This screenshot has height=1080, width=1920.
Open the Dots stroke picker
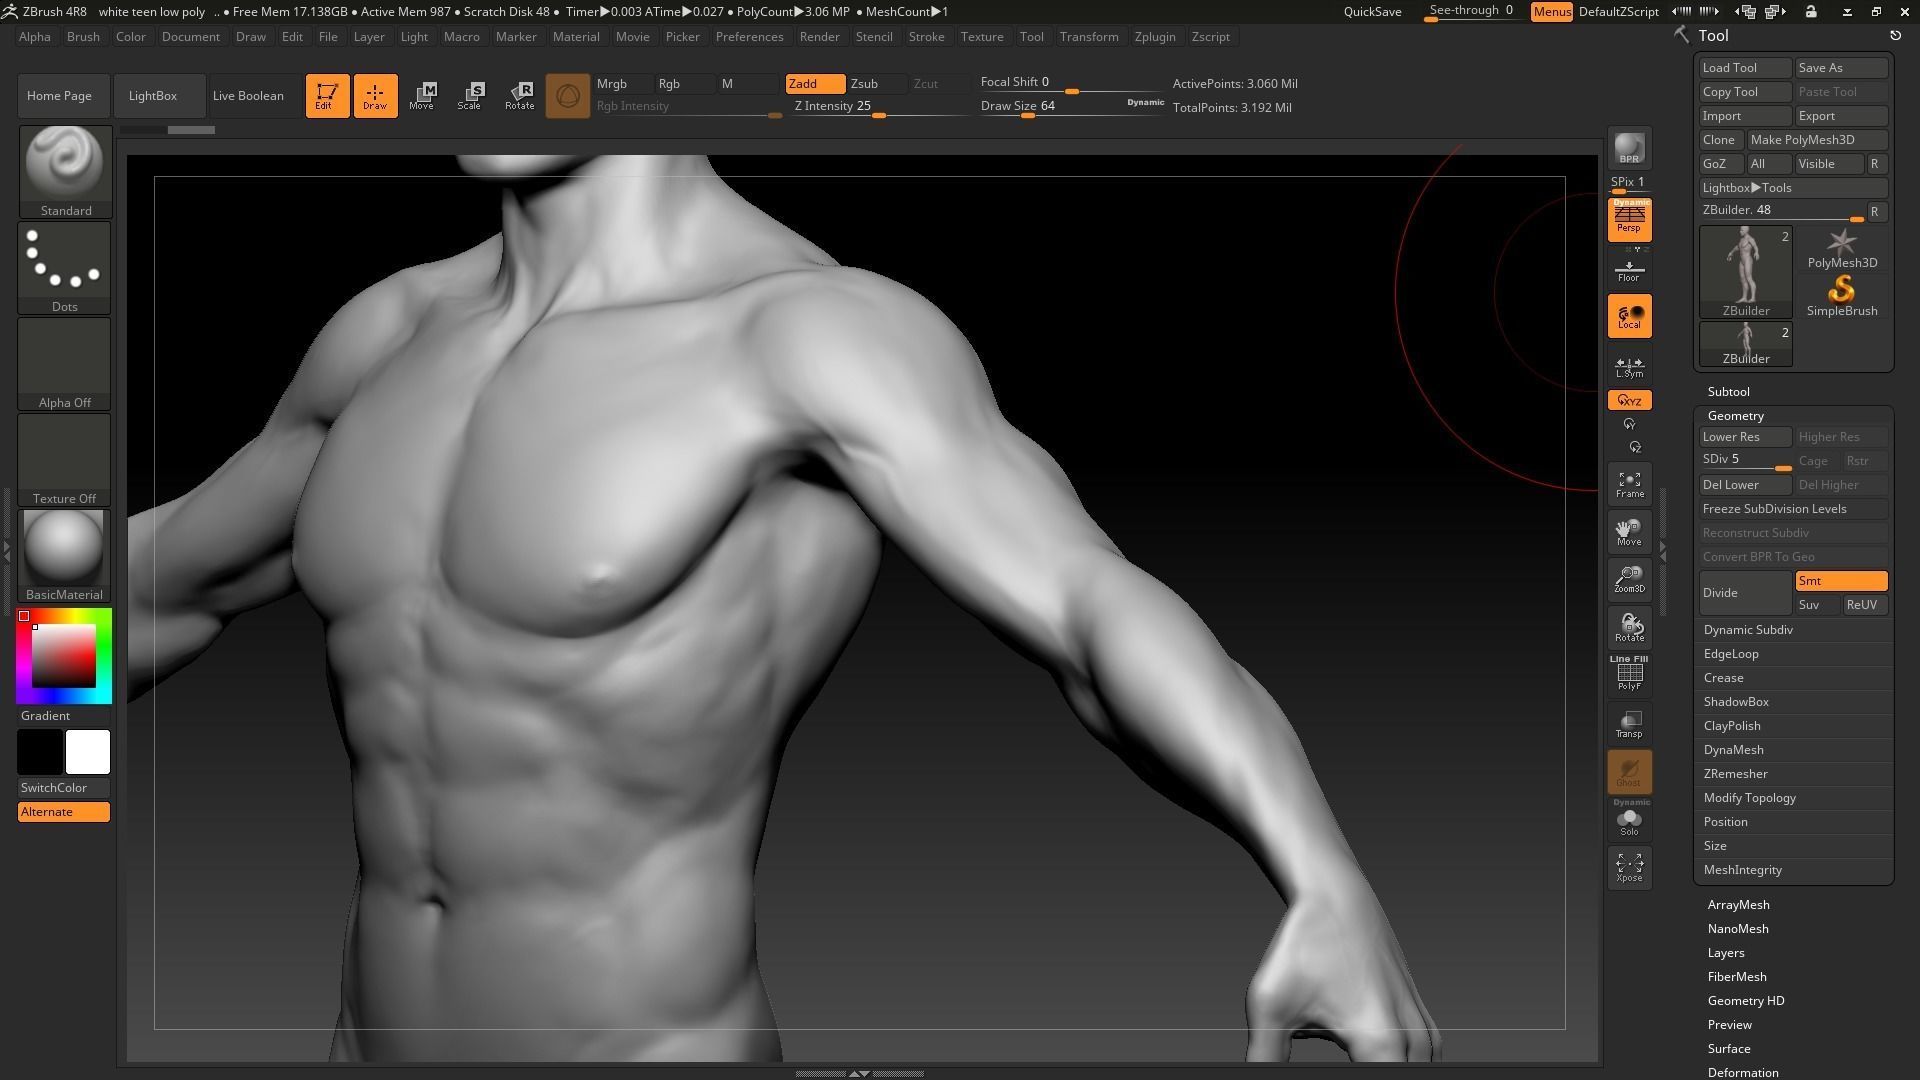[65, 267]
